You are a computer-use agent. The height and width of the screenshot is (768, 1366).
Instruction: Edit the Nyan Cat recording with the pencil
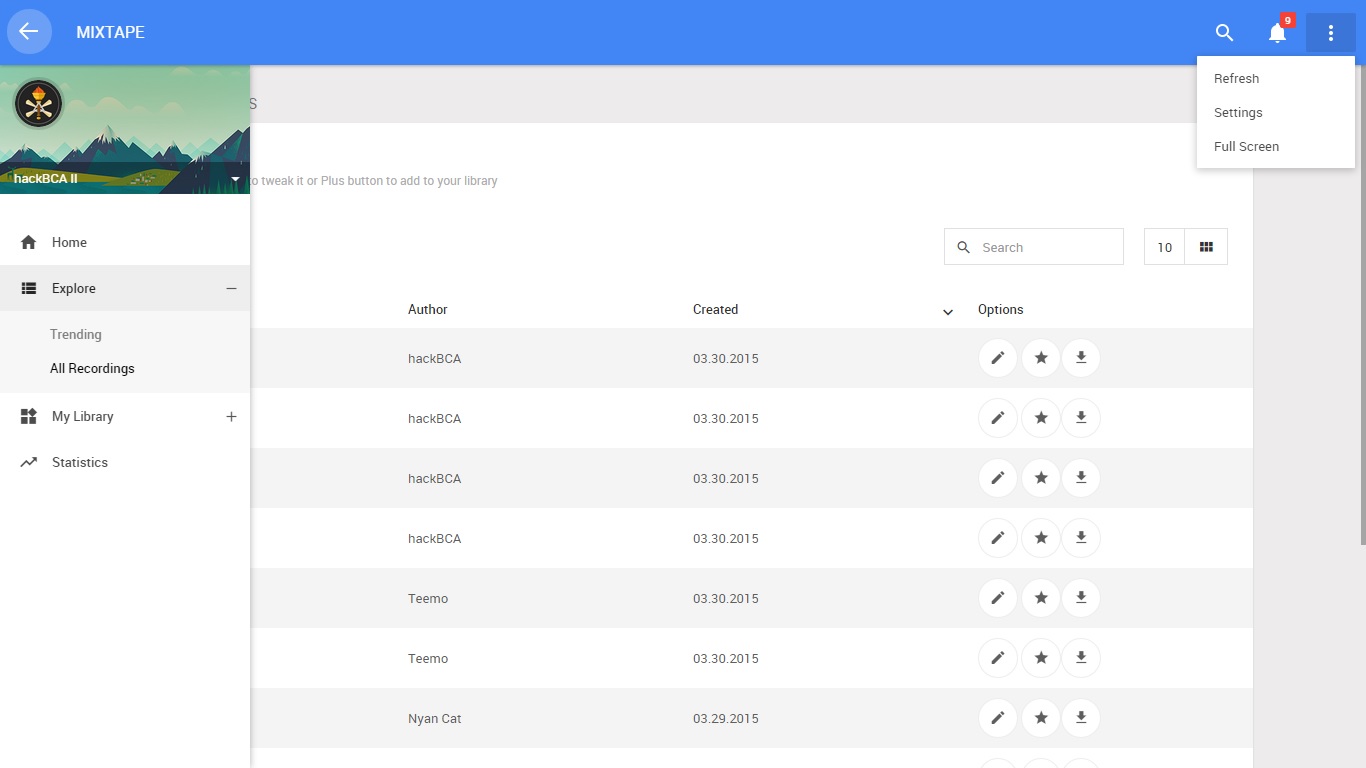click(x=997, y=718)
